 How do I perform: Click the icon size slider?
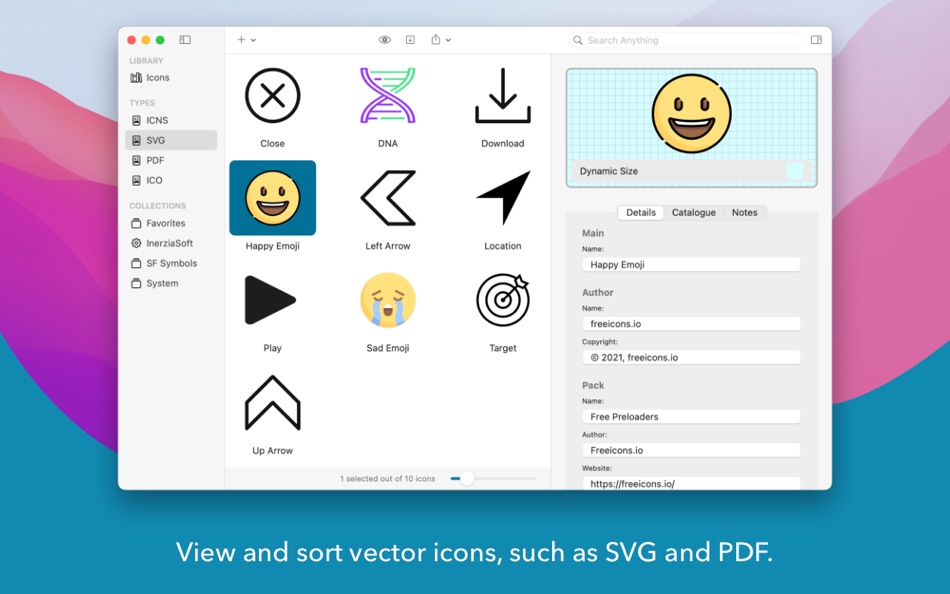[493, 479]
